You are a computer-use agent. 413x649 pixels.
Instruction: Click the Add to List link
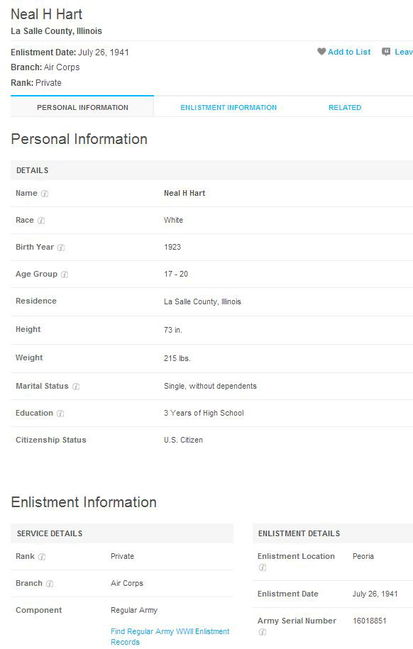tap(349, 52)
